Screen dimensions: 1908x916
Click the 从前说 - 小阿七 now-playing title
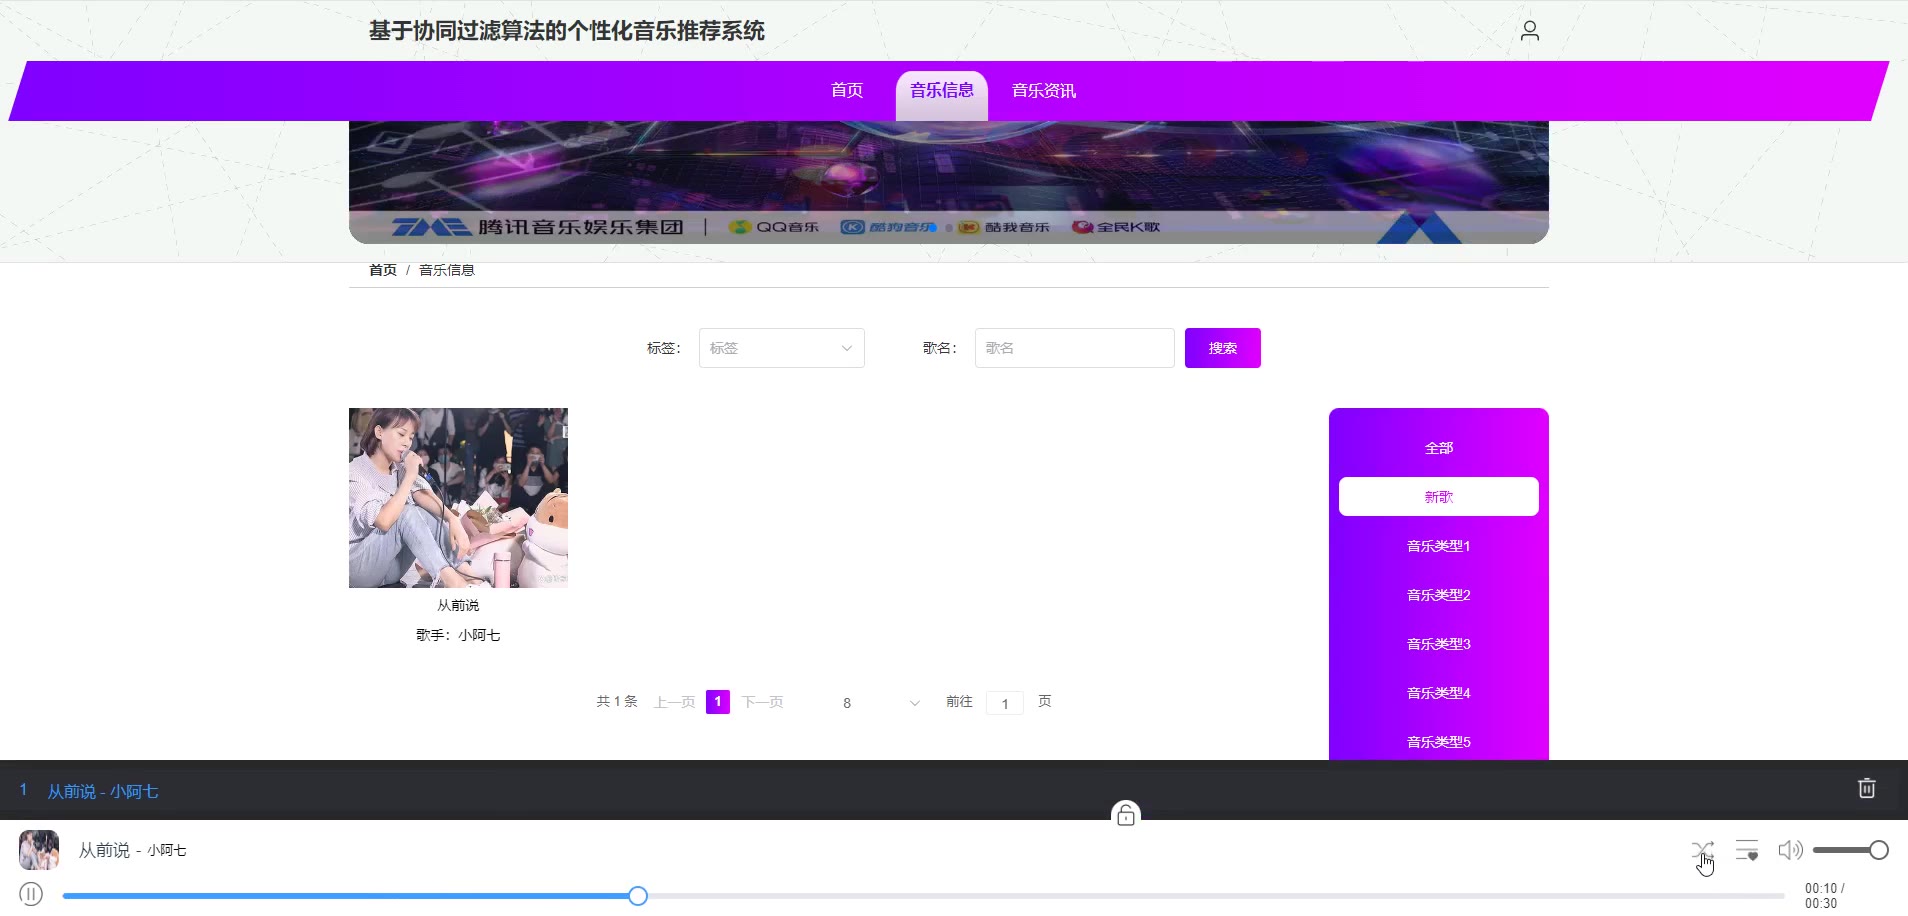(133, 850)
